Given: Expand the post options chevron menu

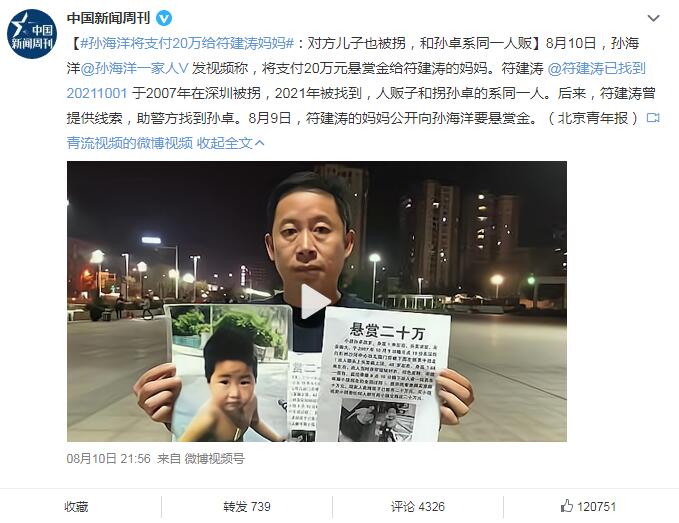Looking at the screenshot, I should (x=653, y=18).
